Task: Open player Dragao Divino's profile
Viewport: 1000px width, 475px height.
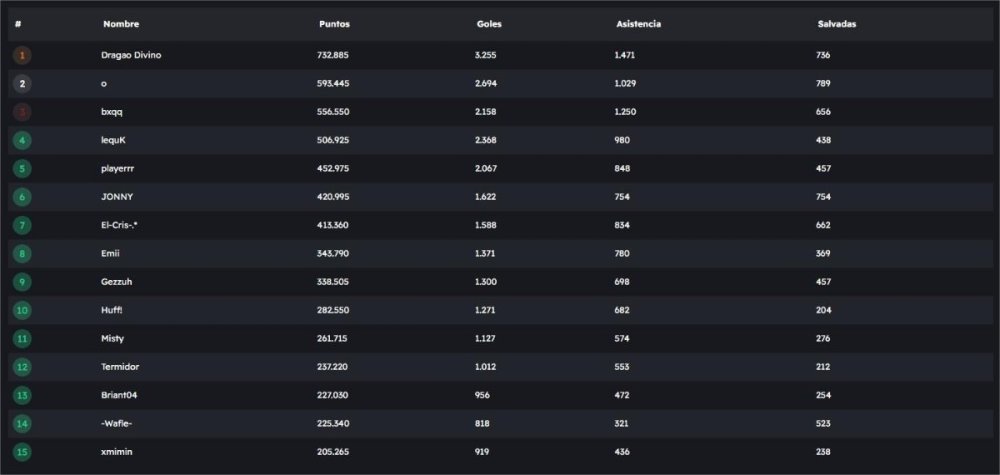Action: [x=131, y=56]
